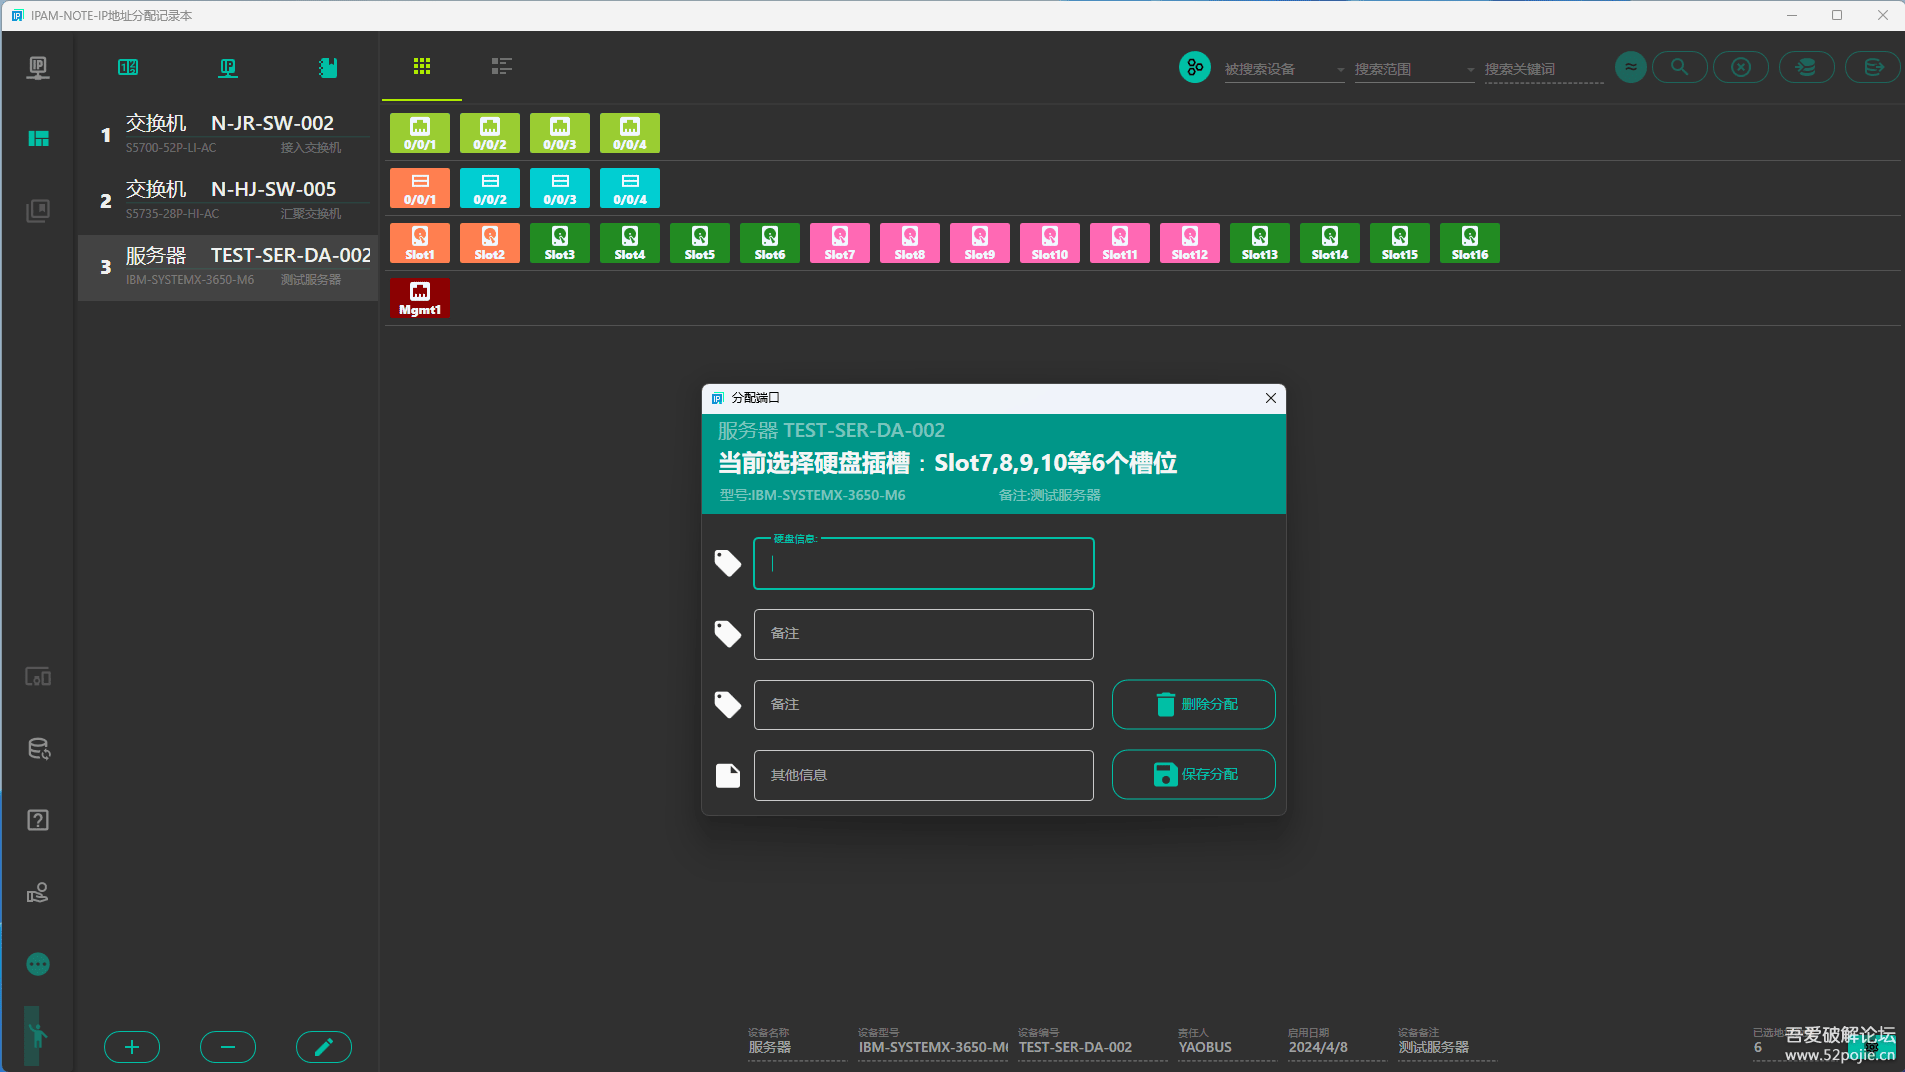Focus the 硬盘信息 input field

pos(924,564)
